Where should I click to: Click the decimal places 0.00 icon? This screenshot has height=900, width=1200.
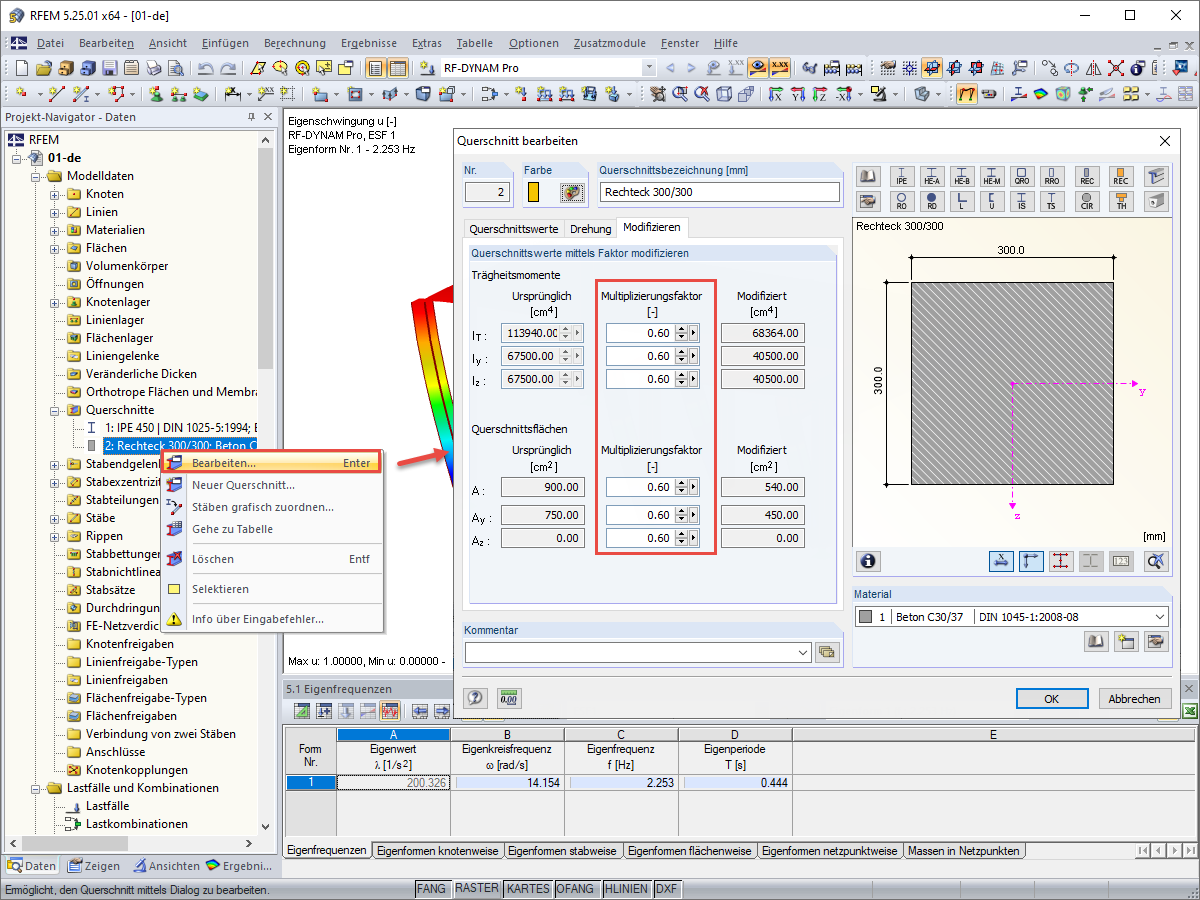(509, 698)
